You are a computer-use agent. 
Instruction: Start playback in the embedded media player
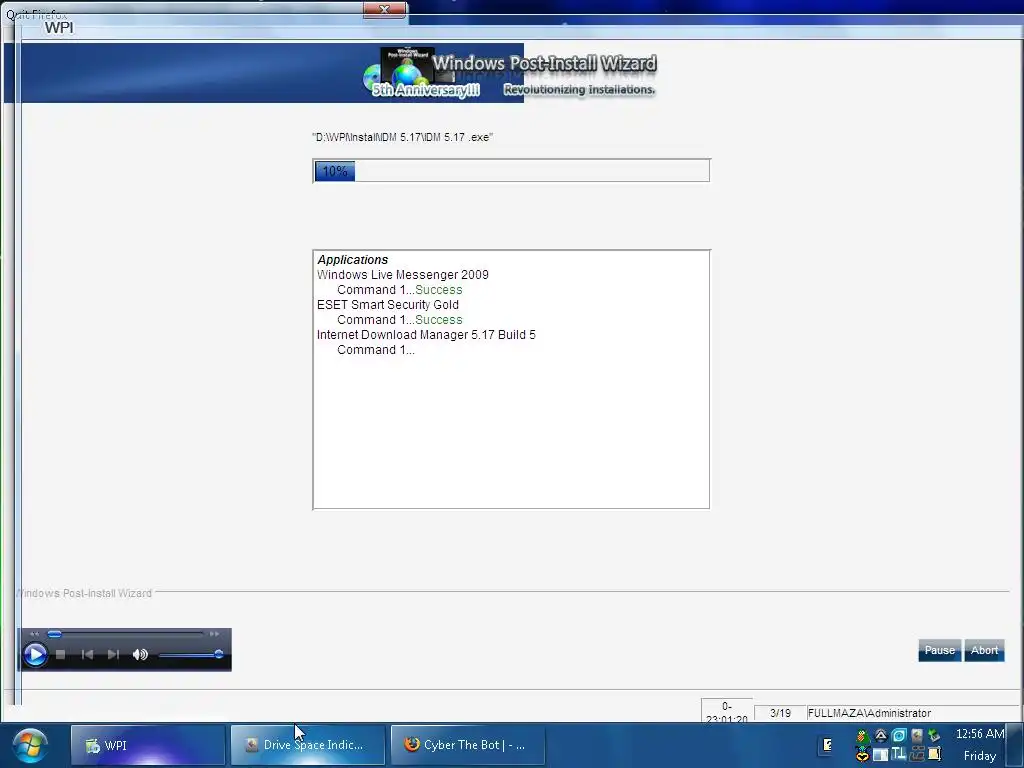[x=35, y=654]
